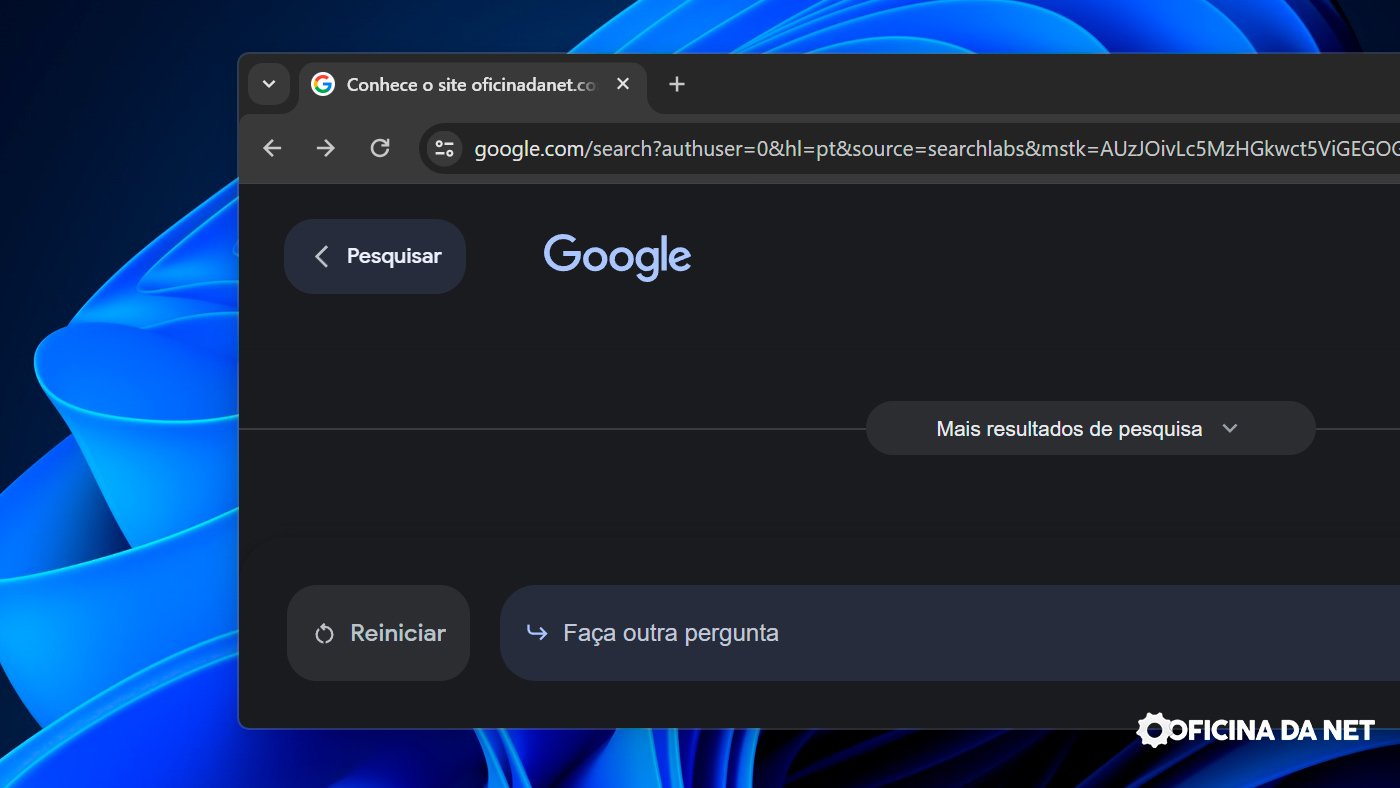Open site information icon in address bar
Viewport: 1400px width, 788px height.
[444, 149]
